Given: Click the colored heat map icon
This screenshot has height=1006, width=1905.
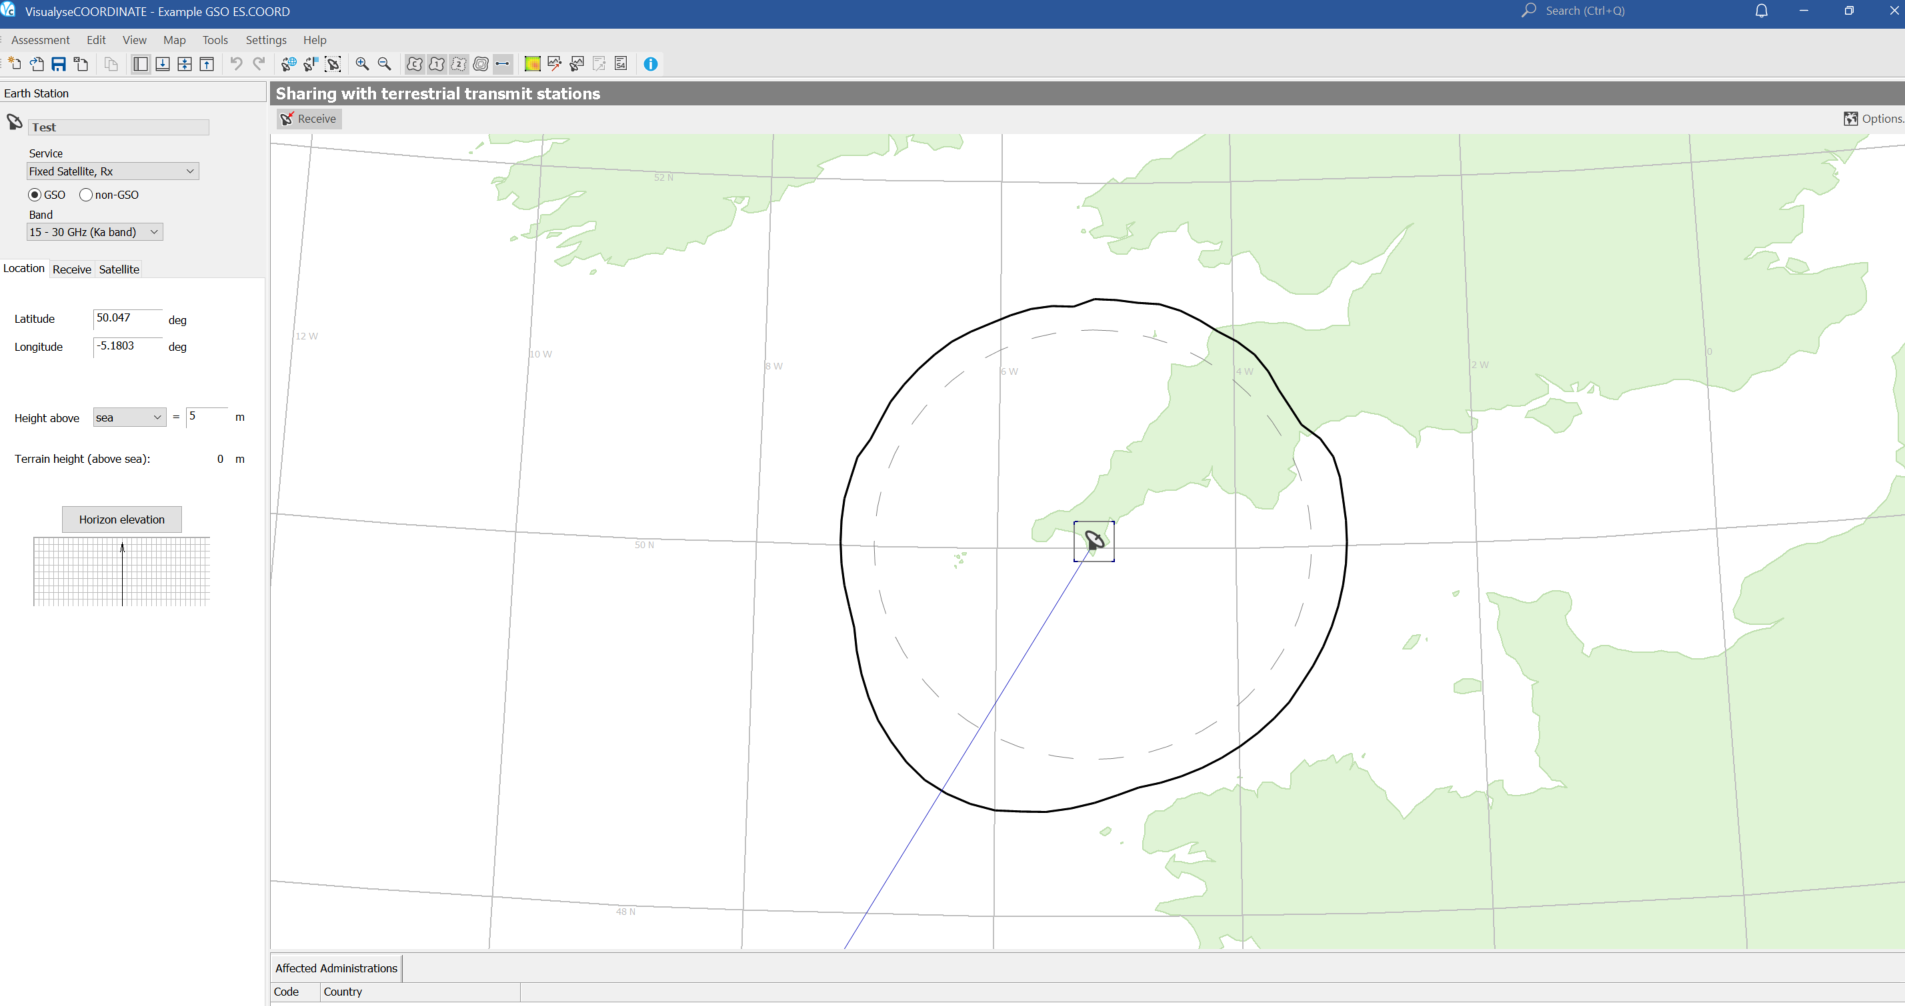Looking at the screenshot, I should pos(532,64).
